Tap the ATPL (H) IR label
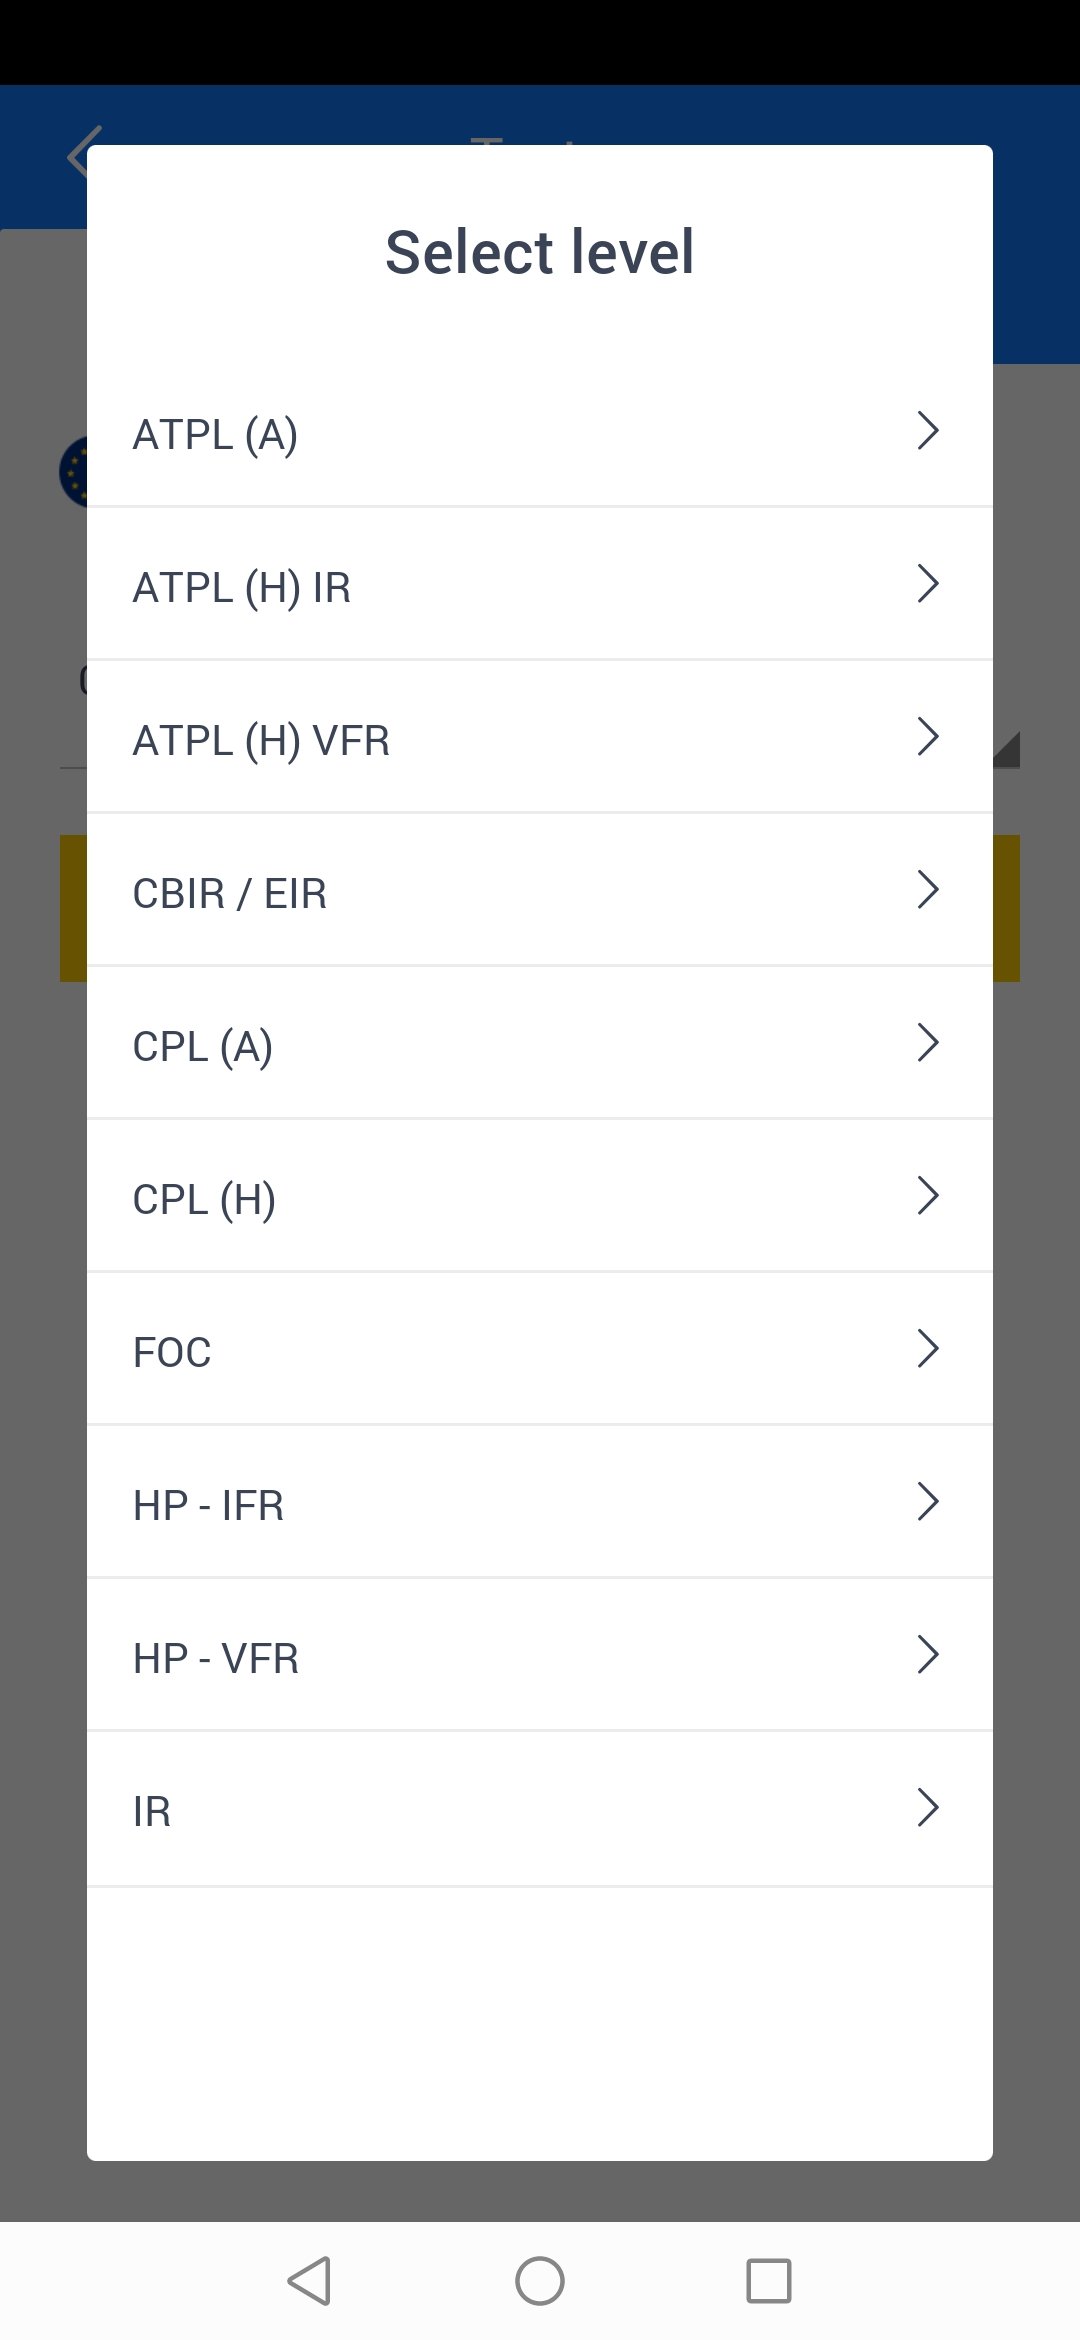1080x2340 pixels. 242,588
